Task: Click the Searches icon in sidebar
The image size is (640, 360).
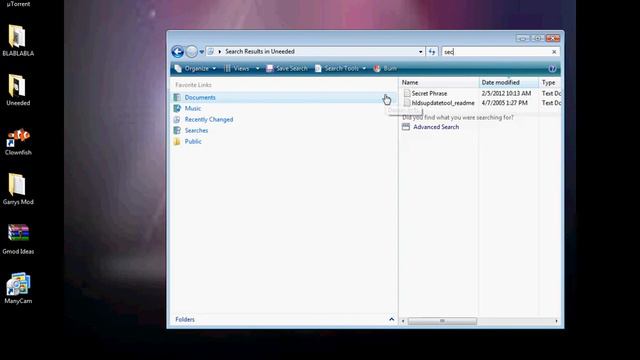Action: pos(177,130)
